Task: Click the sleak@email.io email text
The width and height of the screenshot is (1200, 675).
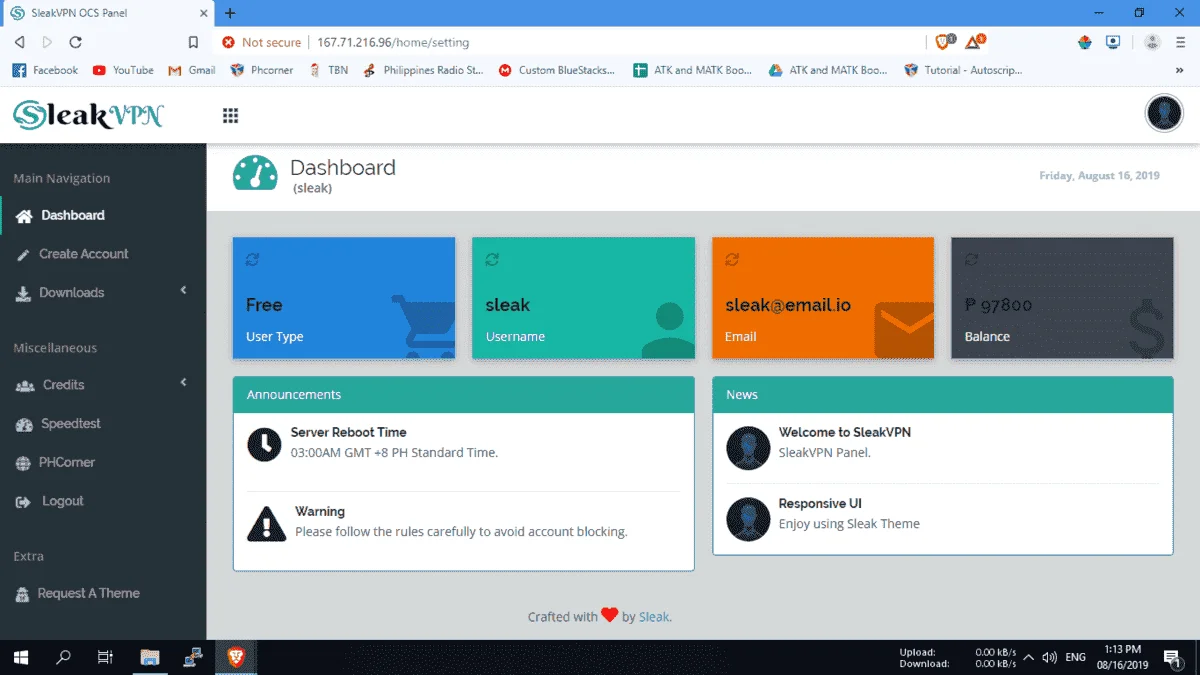Action: pos(788,305)
